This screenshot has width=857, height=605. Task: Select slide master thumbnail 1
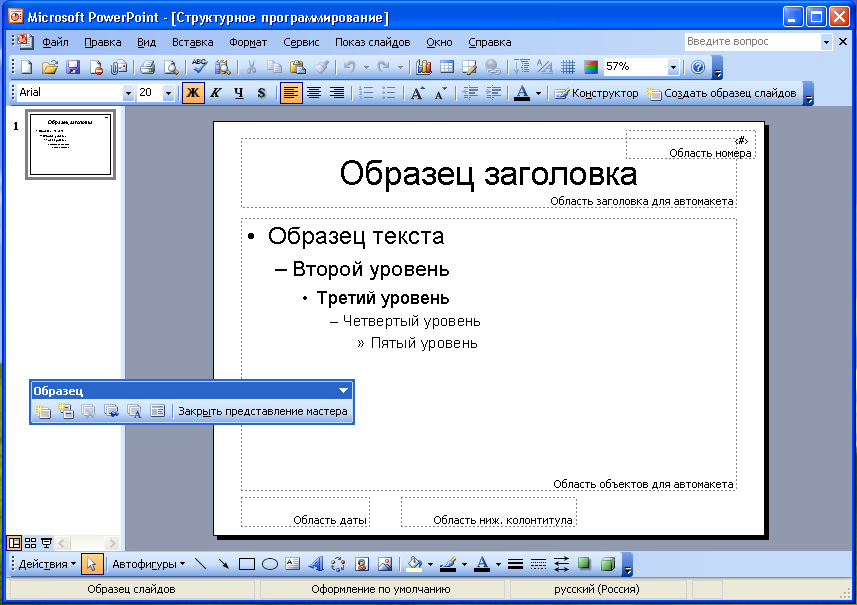click(x=70, y=144)
